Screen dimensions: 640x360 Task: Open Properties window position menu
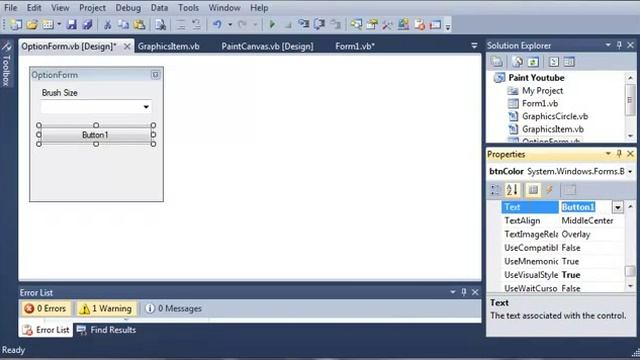608,154
